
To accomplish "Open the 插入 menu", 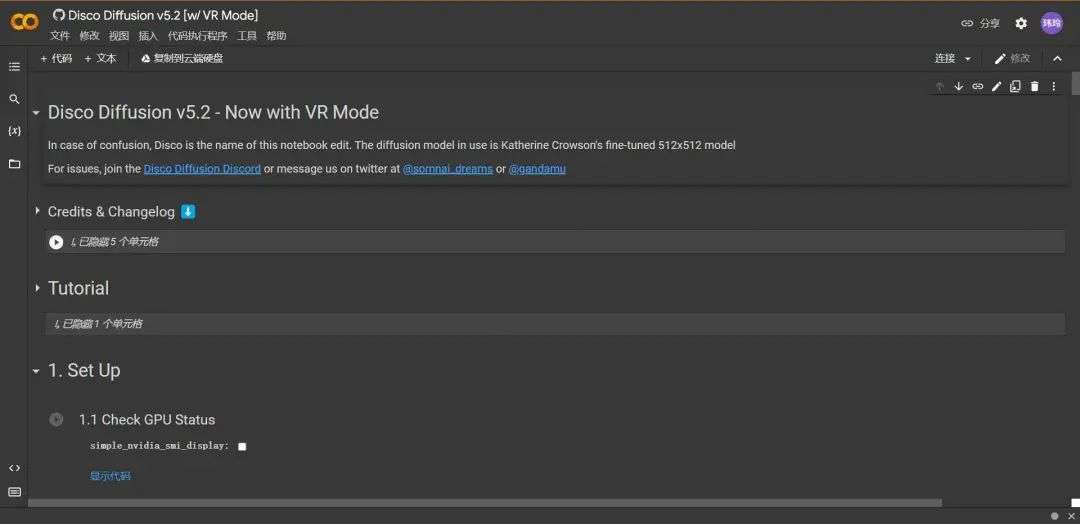I will point(148,36).
